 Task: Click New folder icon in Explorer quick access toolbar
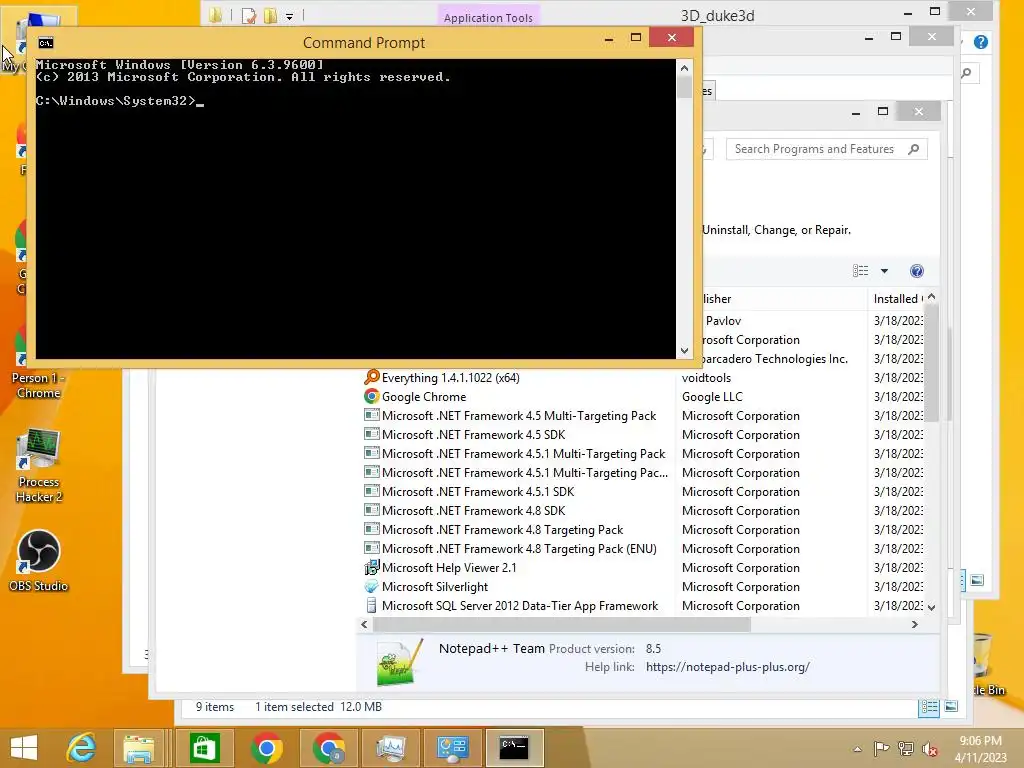point(270,16)
